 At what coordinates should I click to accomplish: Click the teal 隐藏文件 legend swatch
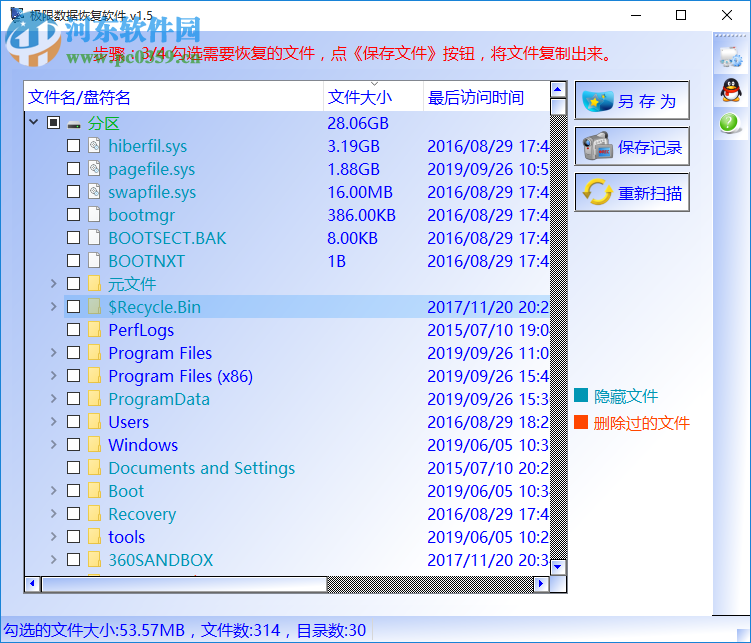(581, 395)
